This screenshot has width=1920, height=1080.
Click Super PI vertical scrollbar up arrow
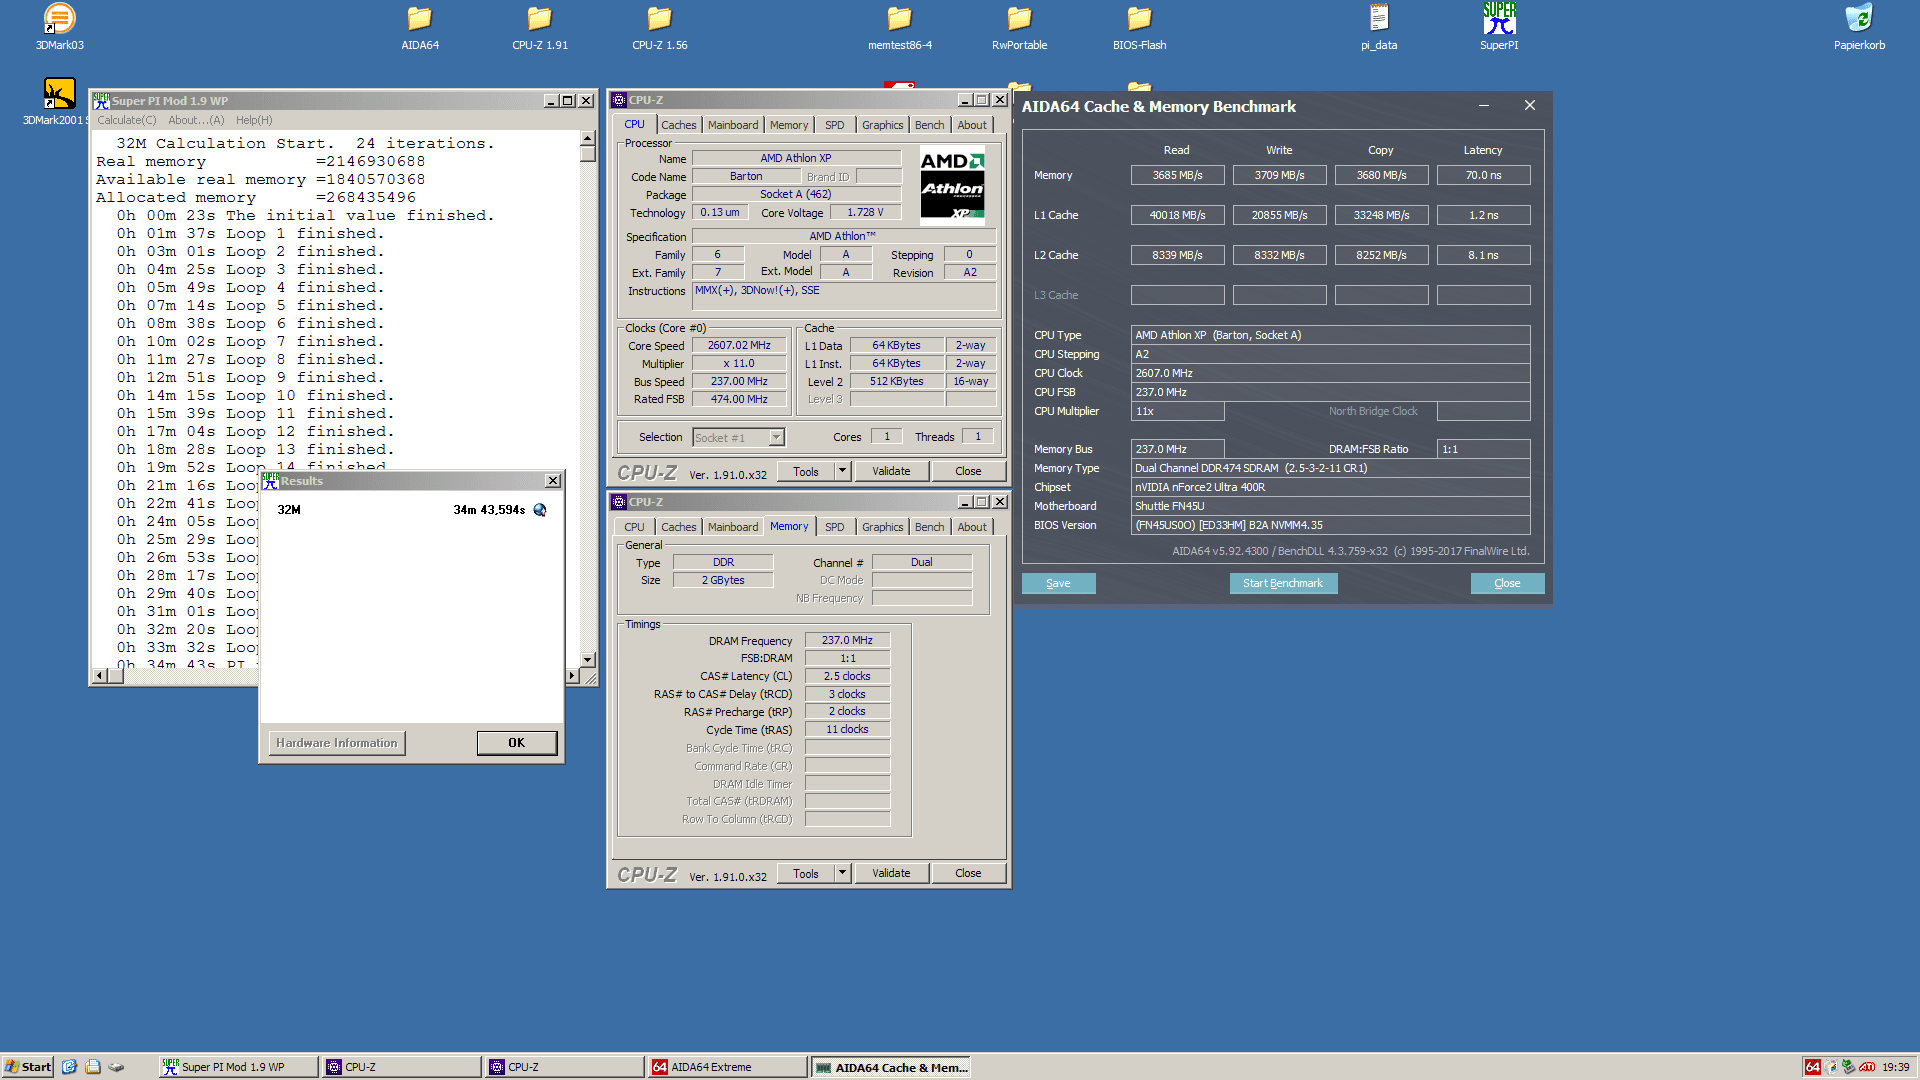[x=588, y=139]
